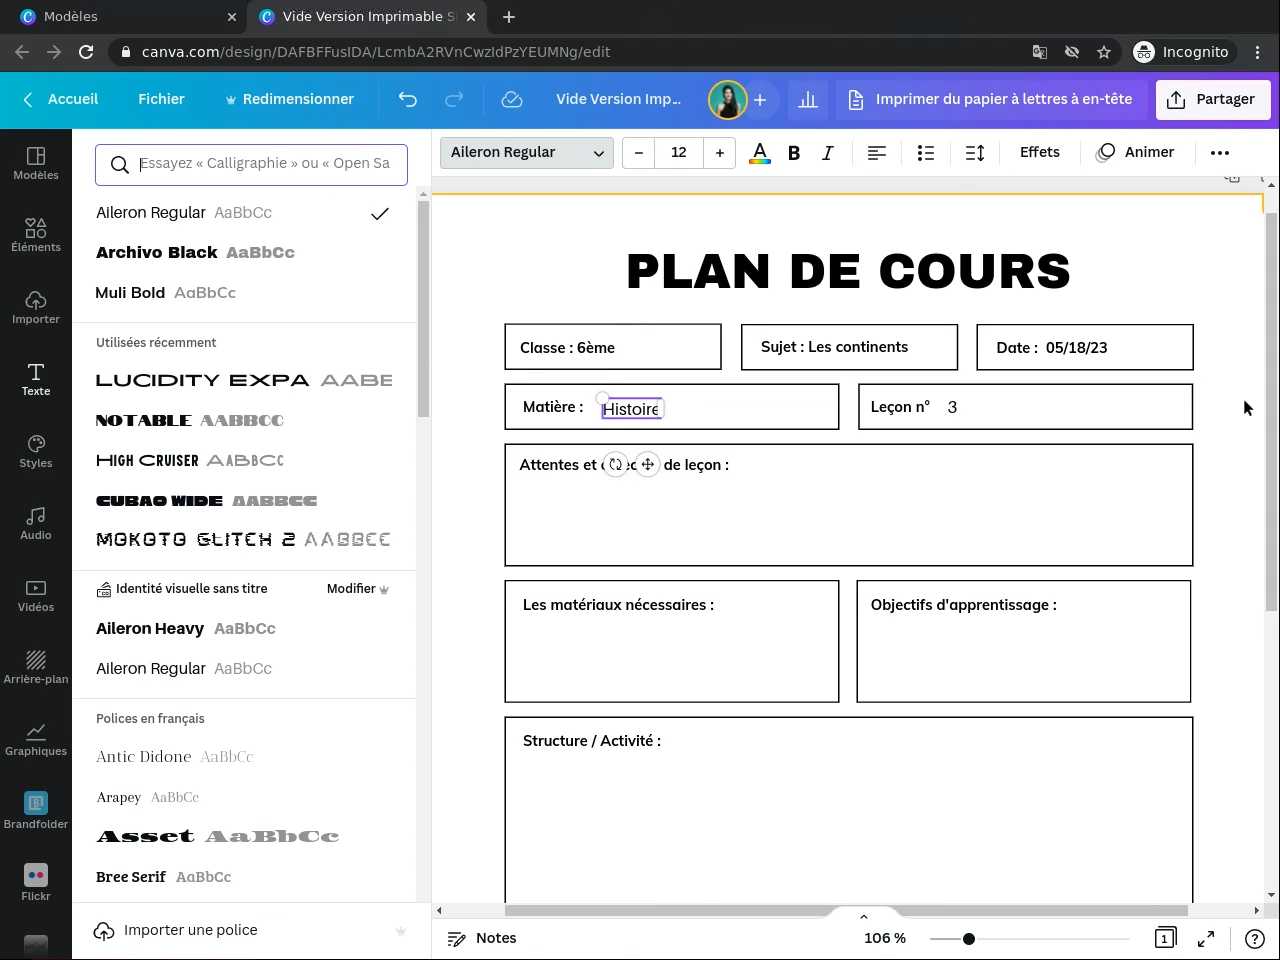Focus the font search field
Screen dimensions: 1280x960
251,164
